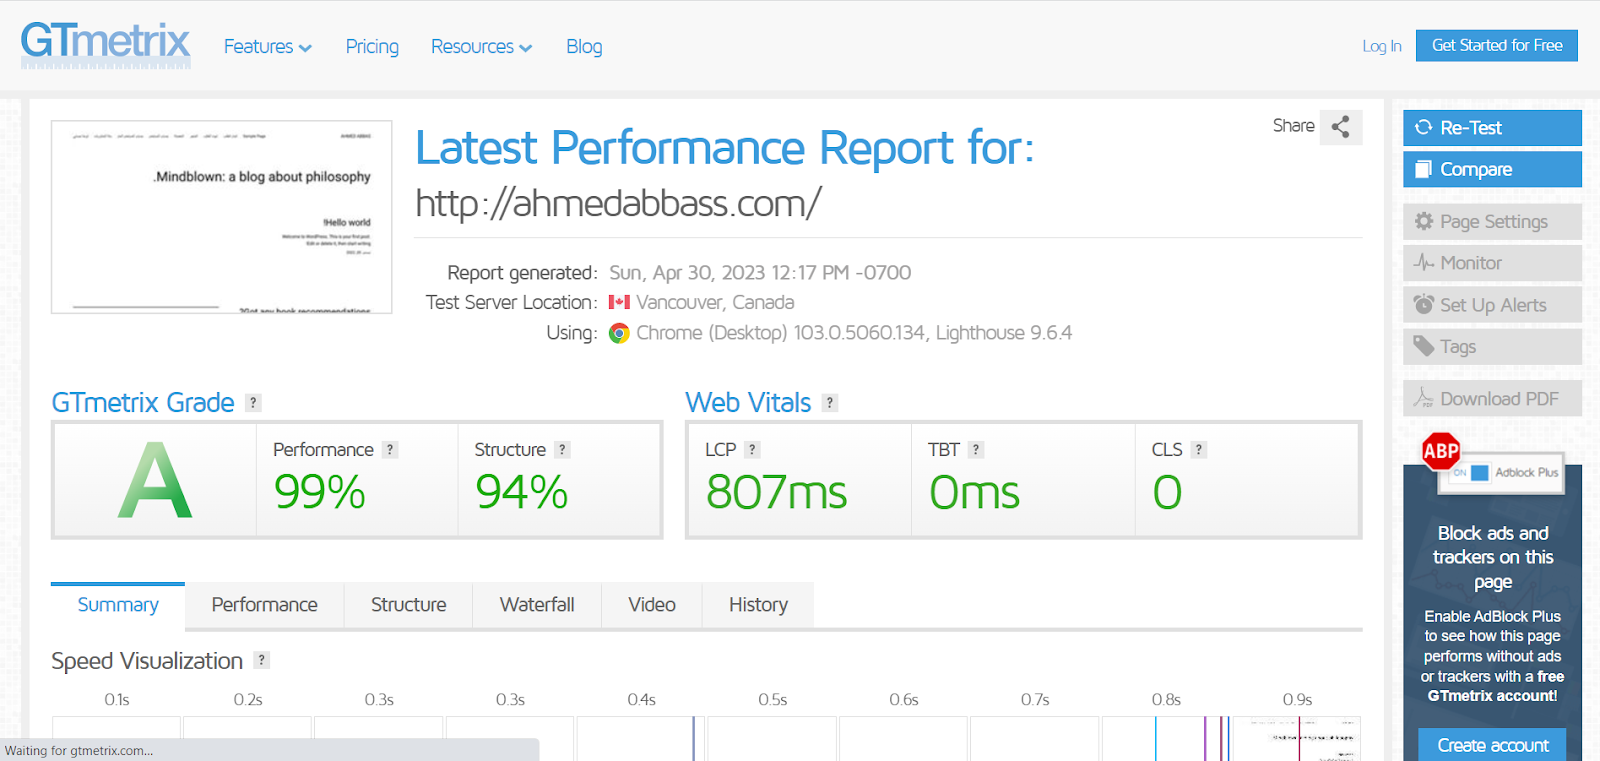The height and width of the screenshot is (761, 1600).
Task: Click the Performance score help icon
Action: pyautogui.click(x=390, y=450)
